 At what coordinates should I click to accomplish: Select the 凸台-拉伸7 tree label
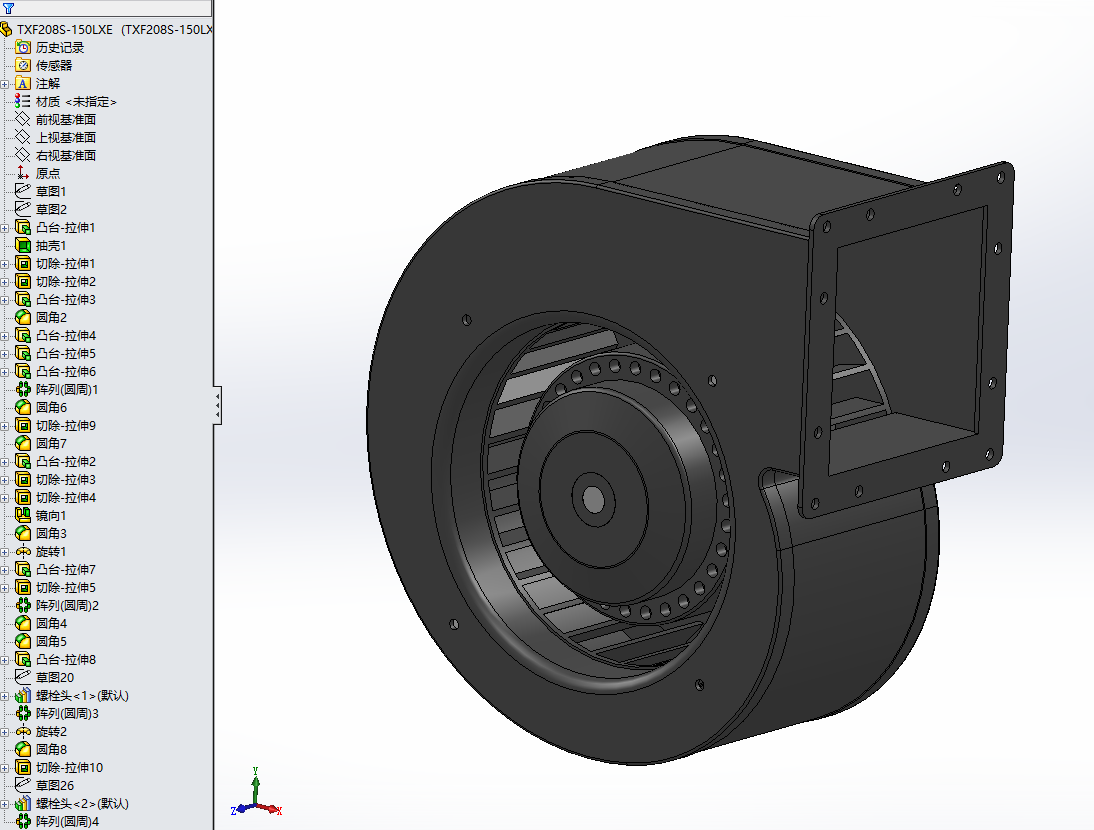66,570
